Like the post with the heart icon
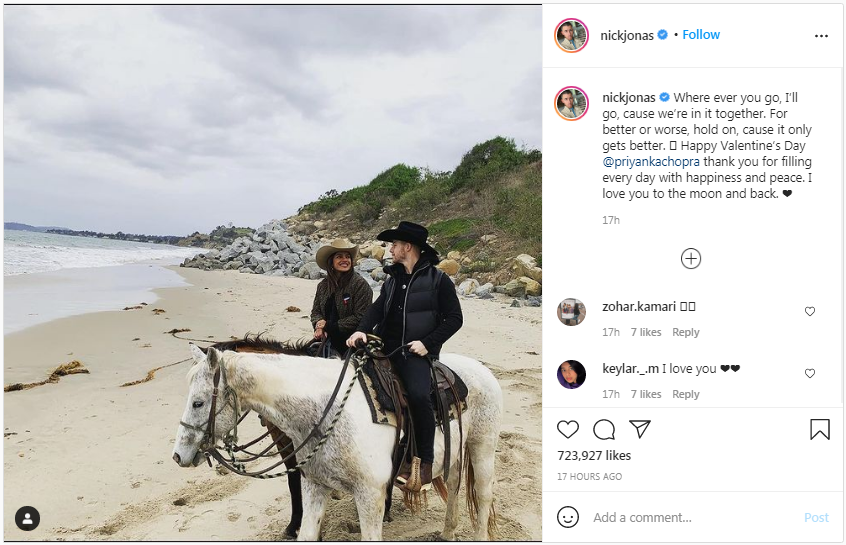Screen dimensions: 846x545 click(568, 430)
